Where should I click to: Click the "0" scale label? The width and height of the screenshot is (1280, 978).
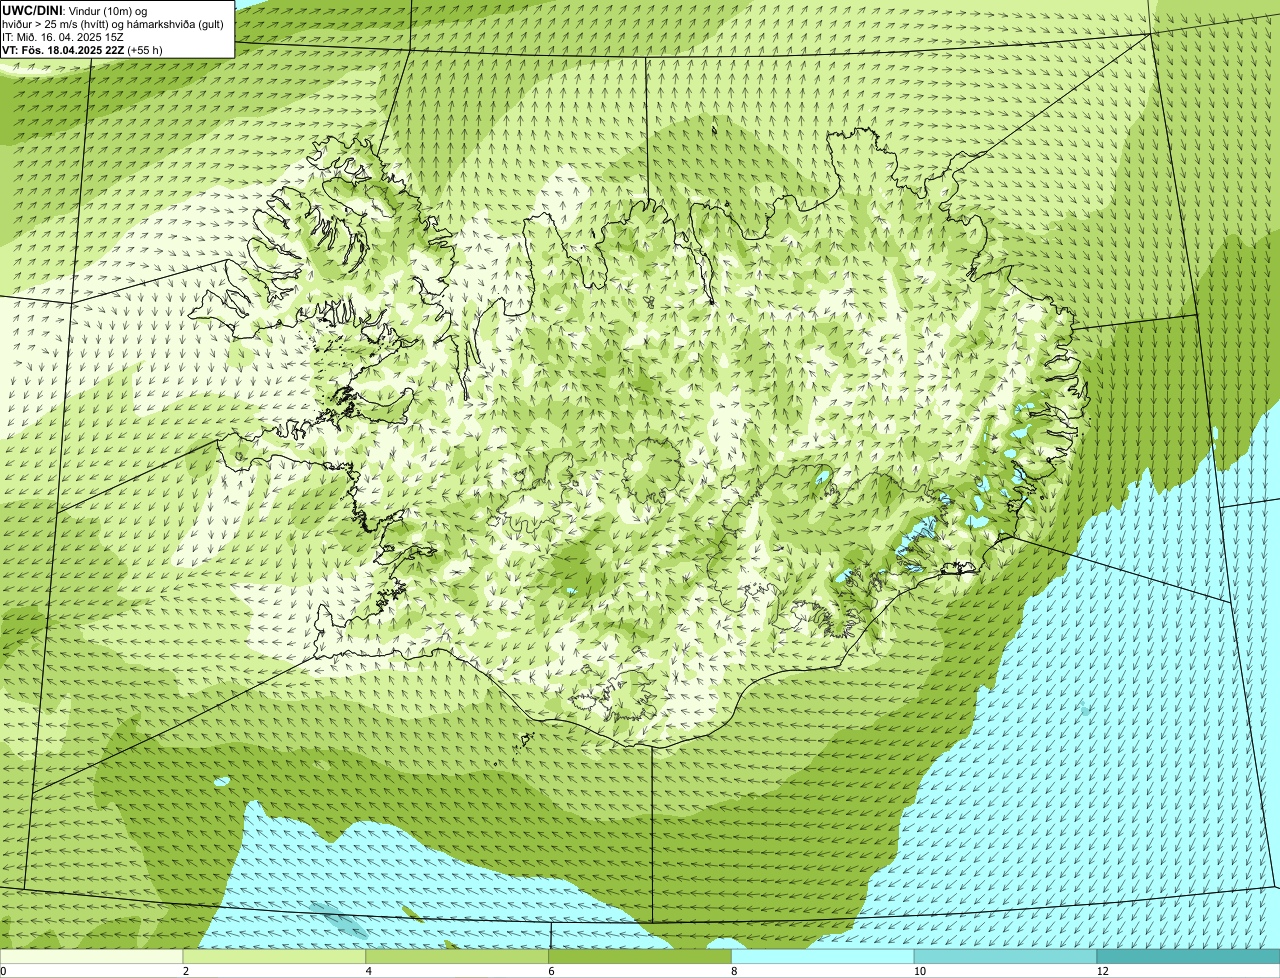tap(3, 971)
